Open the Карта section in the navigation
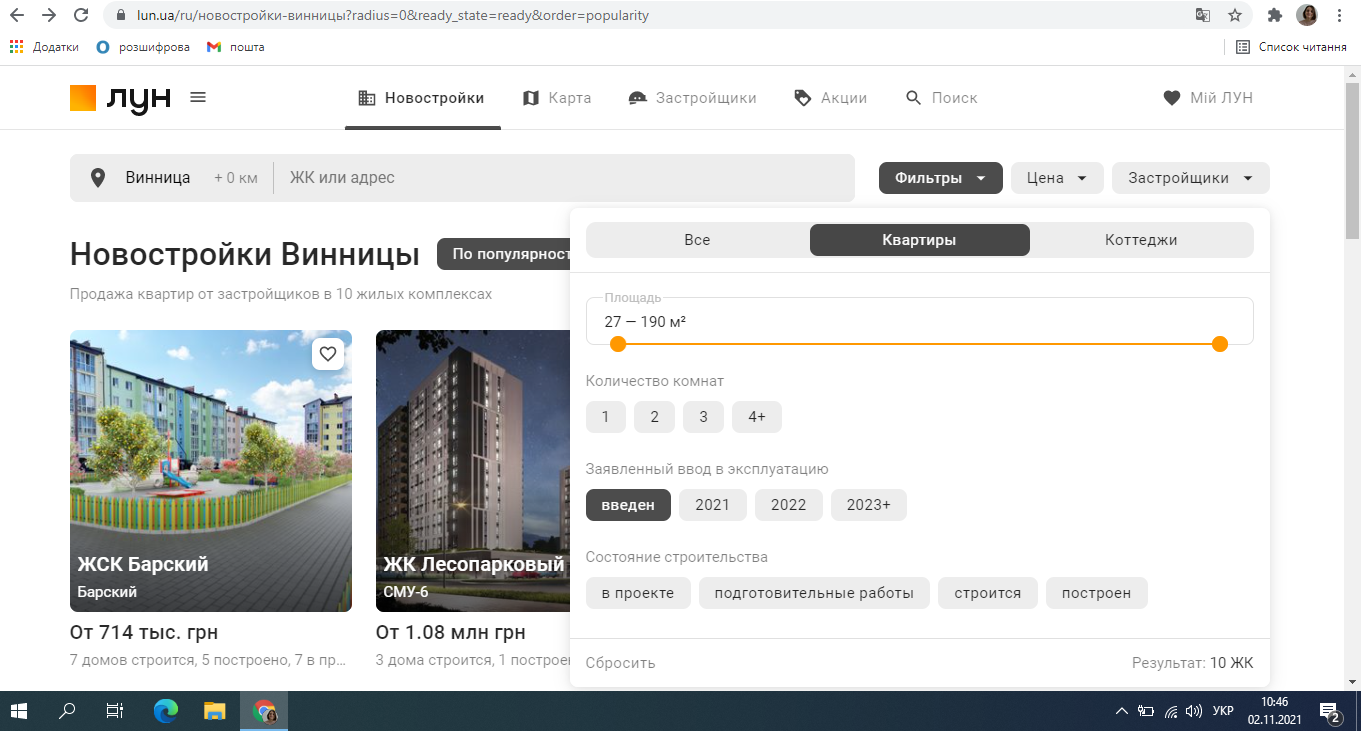 pos(557,97)
